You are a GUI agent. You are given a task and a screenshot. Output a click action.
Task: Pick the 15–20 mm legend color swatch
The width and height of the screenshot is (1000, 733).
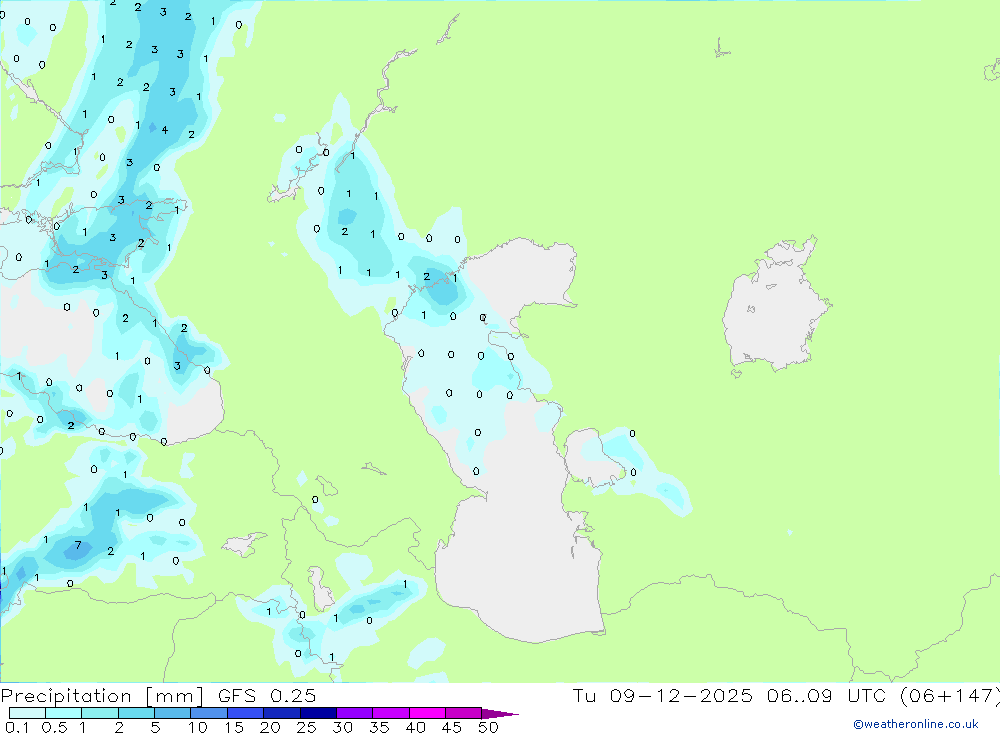pyautogui.click(x=246, y=713)
